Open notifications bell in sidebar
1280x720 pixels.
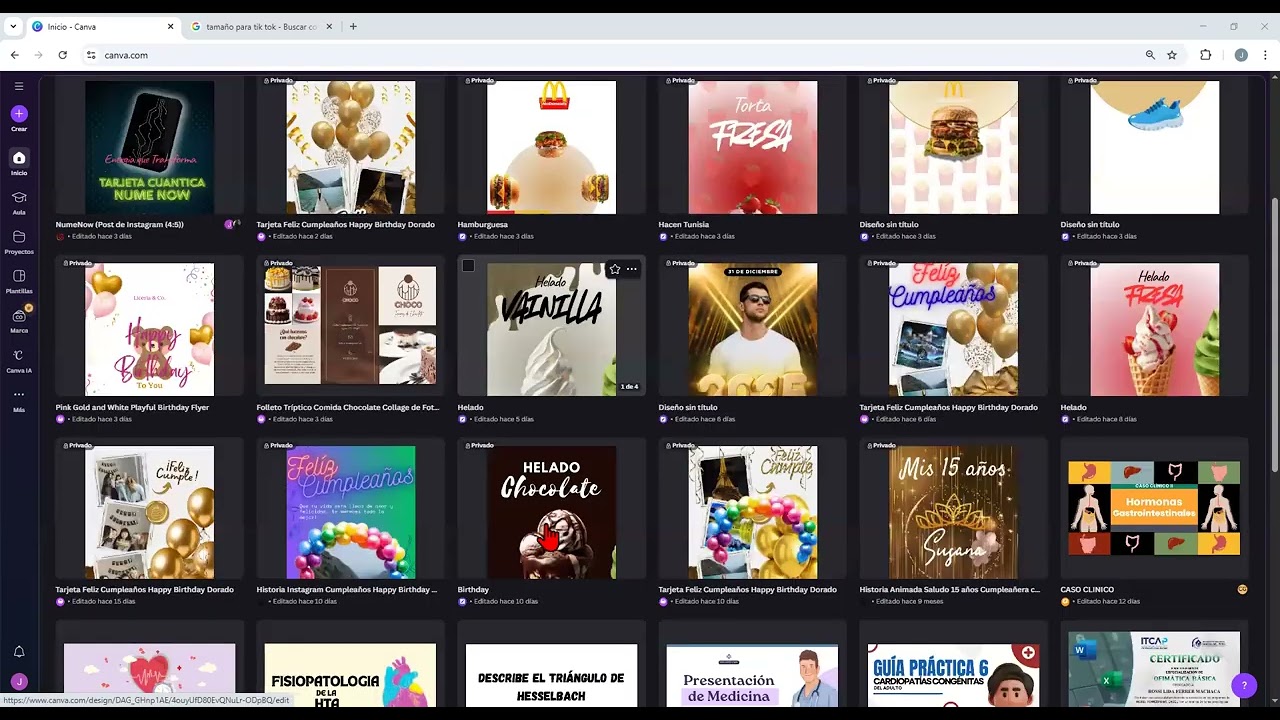click(19, 652)
